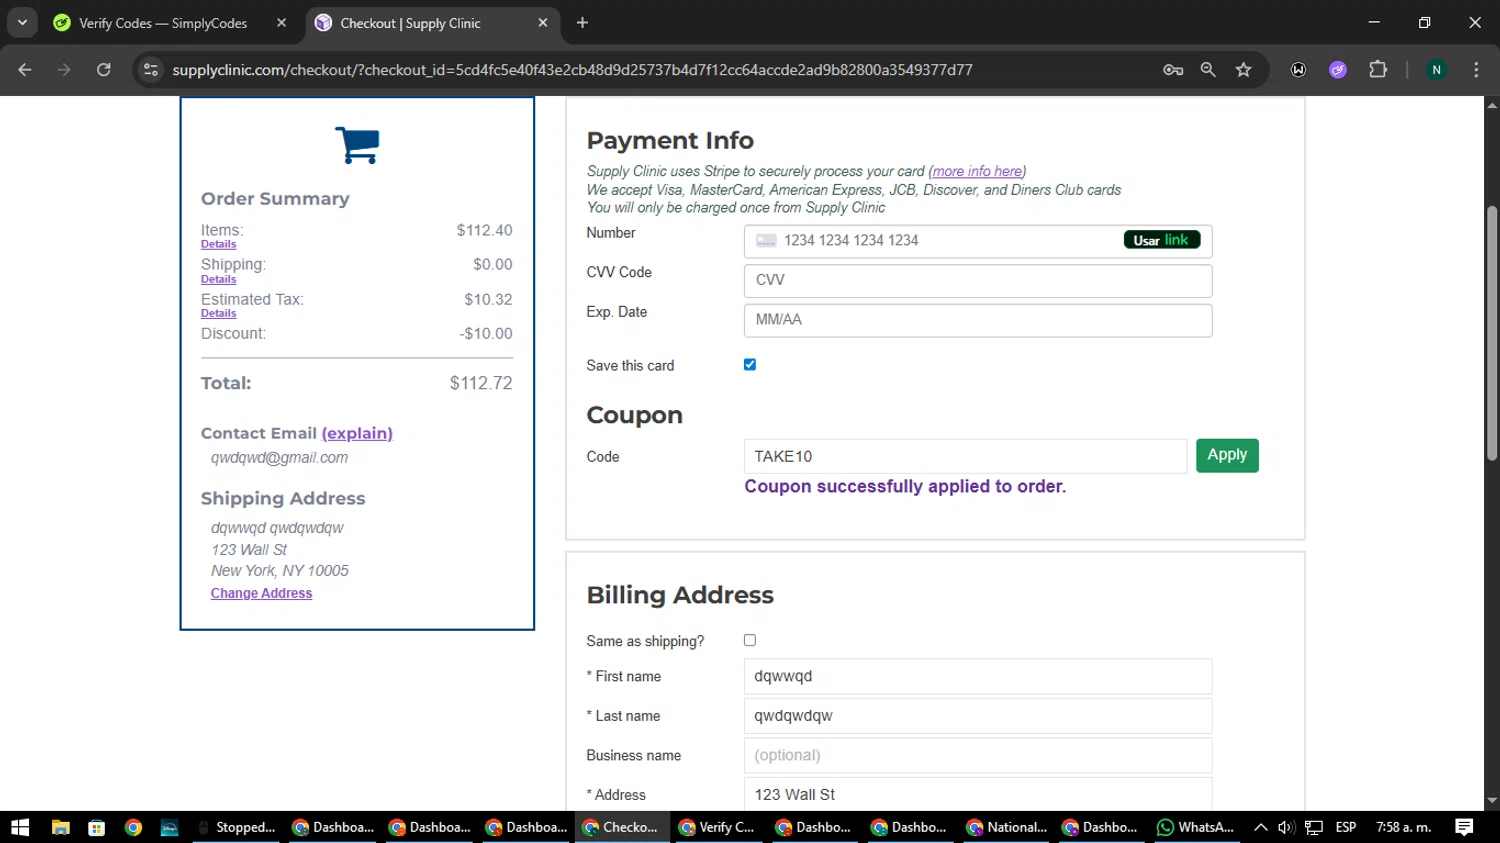Screen dimensions: 1500x843
Task: Switch to the Verify C... taskbar window
Action: tap(718, 827)
